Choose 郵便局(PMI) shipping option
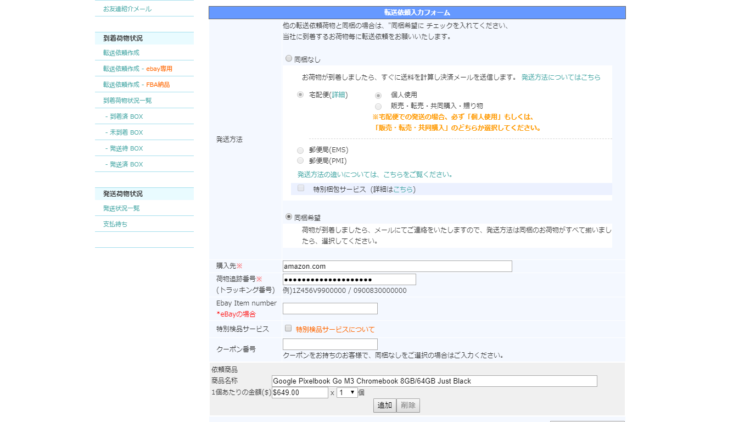Screen dimensions: 750x422 pyautogui.click(x=300, y=161)
